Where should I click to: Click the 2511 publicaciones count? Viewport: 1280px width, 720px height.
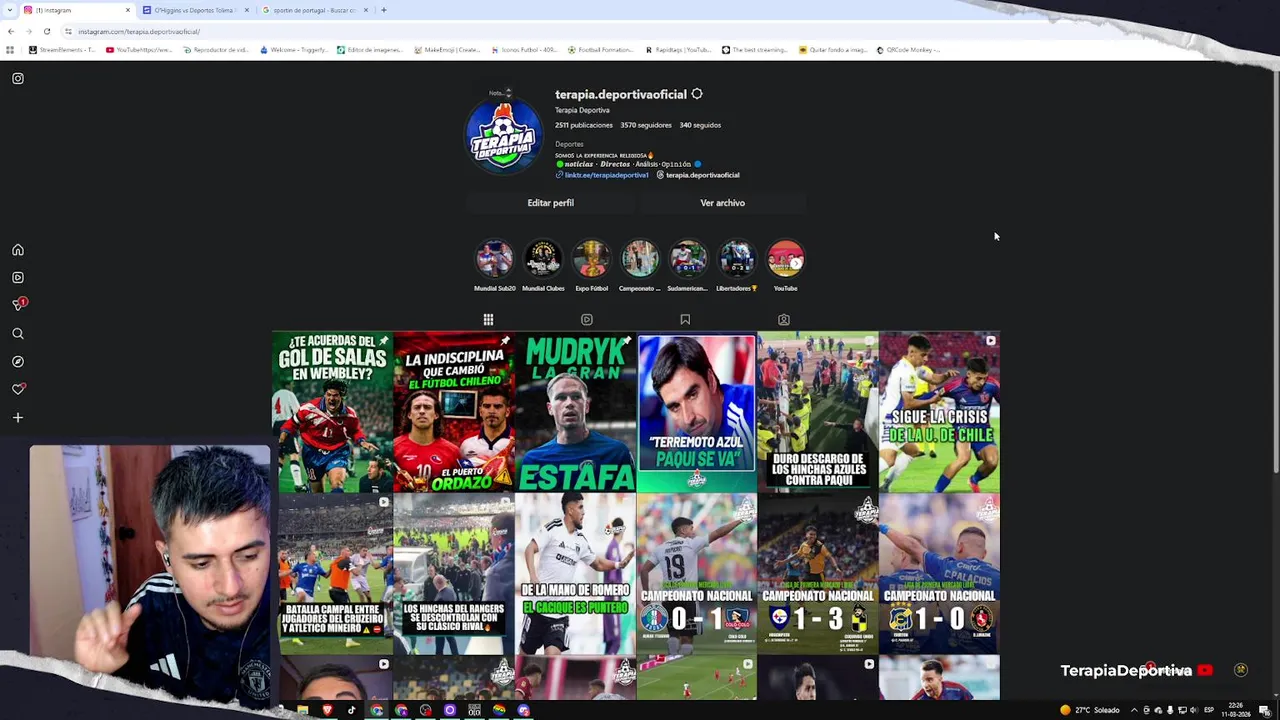pyautogui.click(x=584, y=125)
